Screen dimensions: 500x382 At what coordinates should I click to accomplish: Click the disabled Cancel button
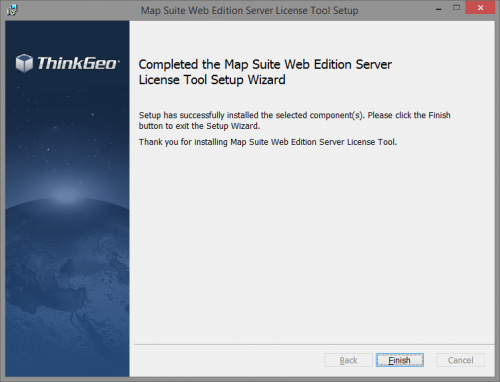click(460, 360)
